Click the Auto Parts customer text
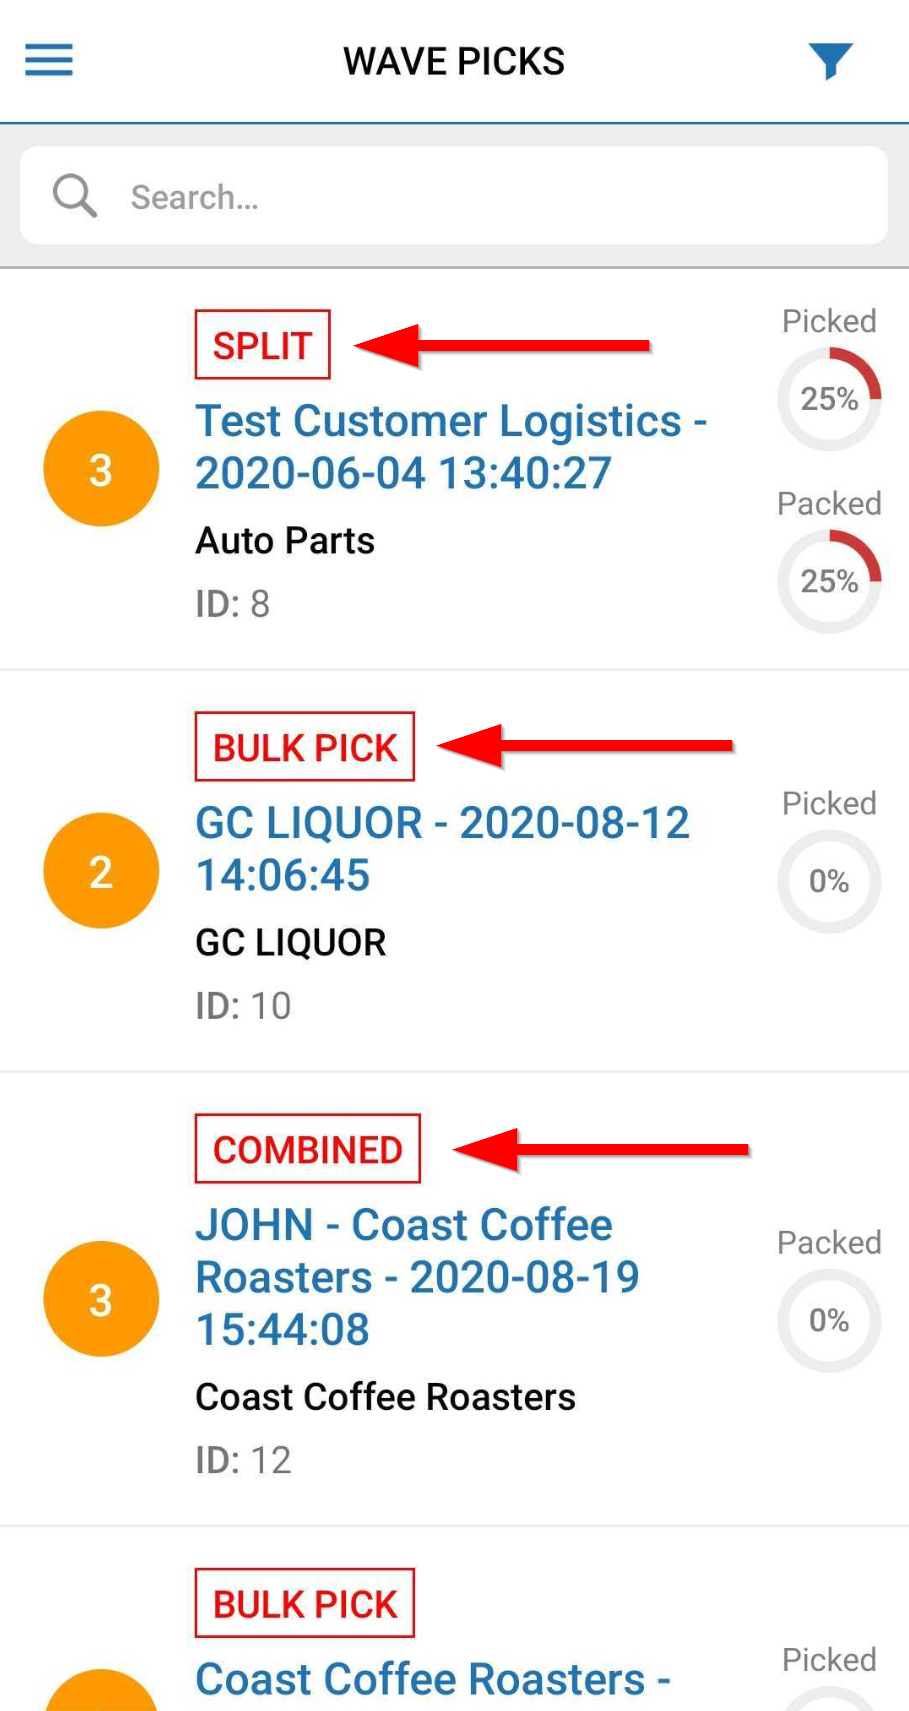 tap(285, 541)
